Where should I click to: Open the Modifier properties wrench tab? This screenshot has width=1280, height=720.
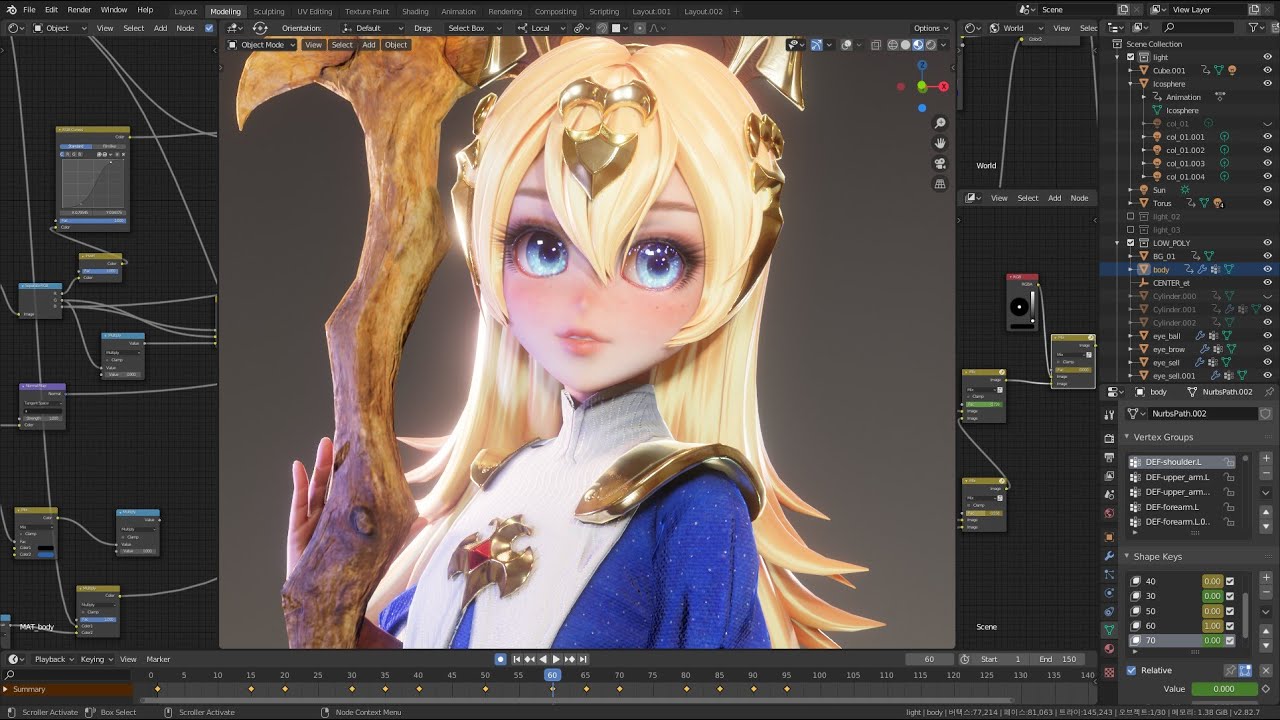click(x=1109, y=555)
